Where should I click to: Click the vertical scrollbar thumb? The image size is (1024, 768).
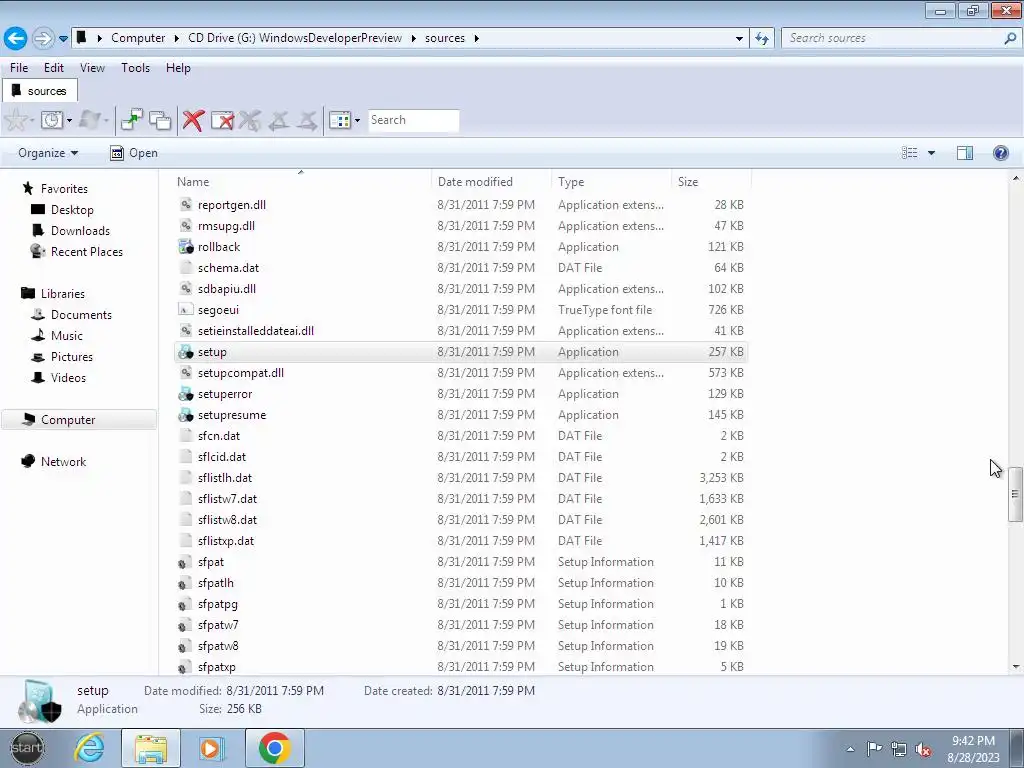[x=1015, y=494]
